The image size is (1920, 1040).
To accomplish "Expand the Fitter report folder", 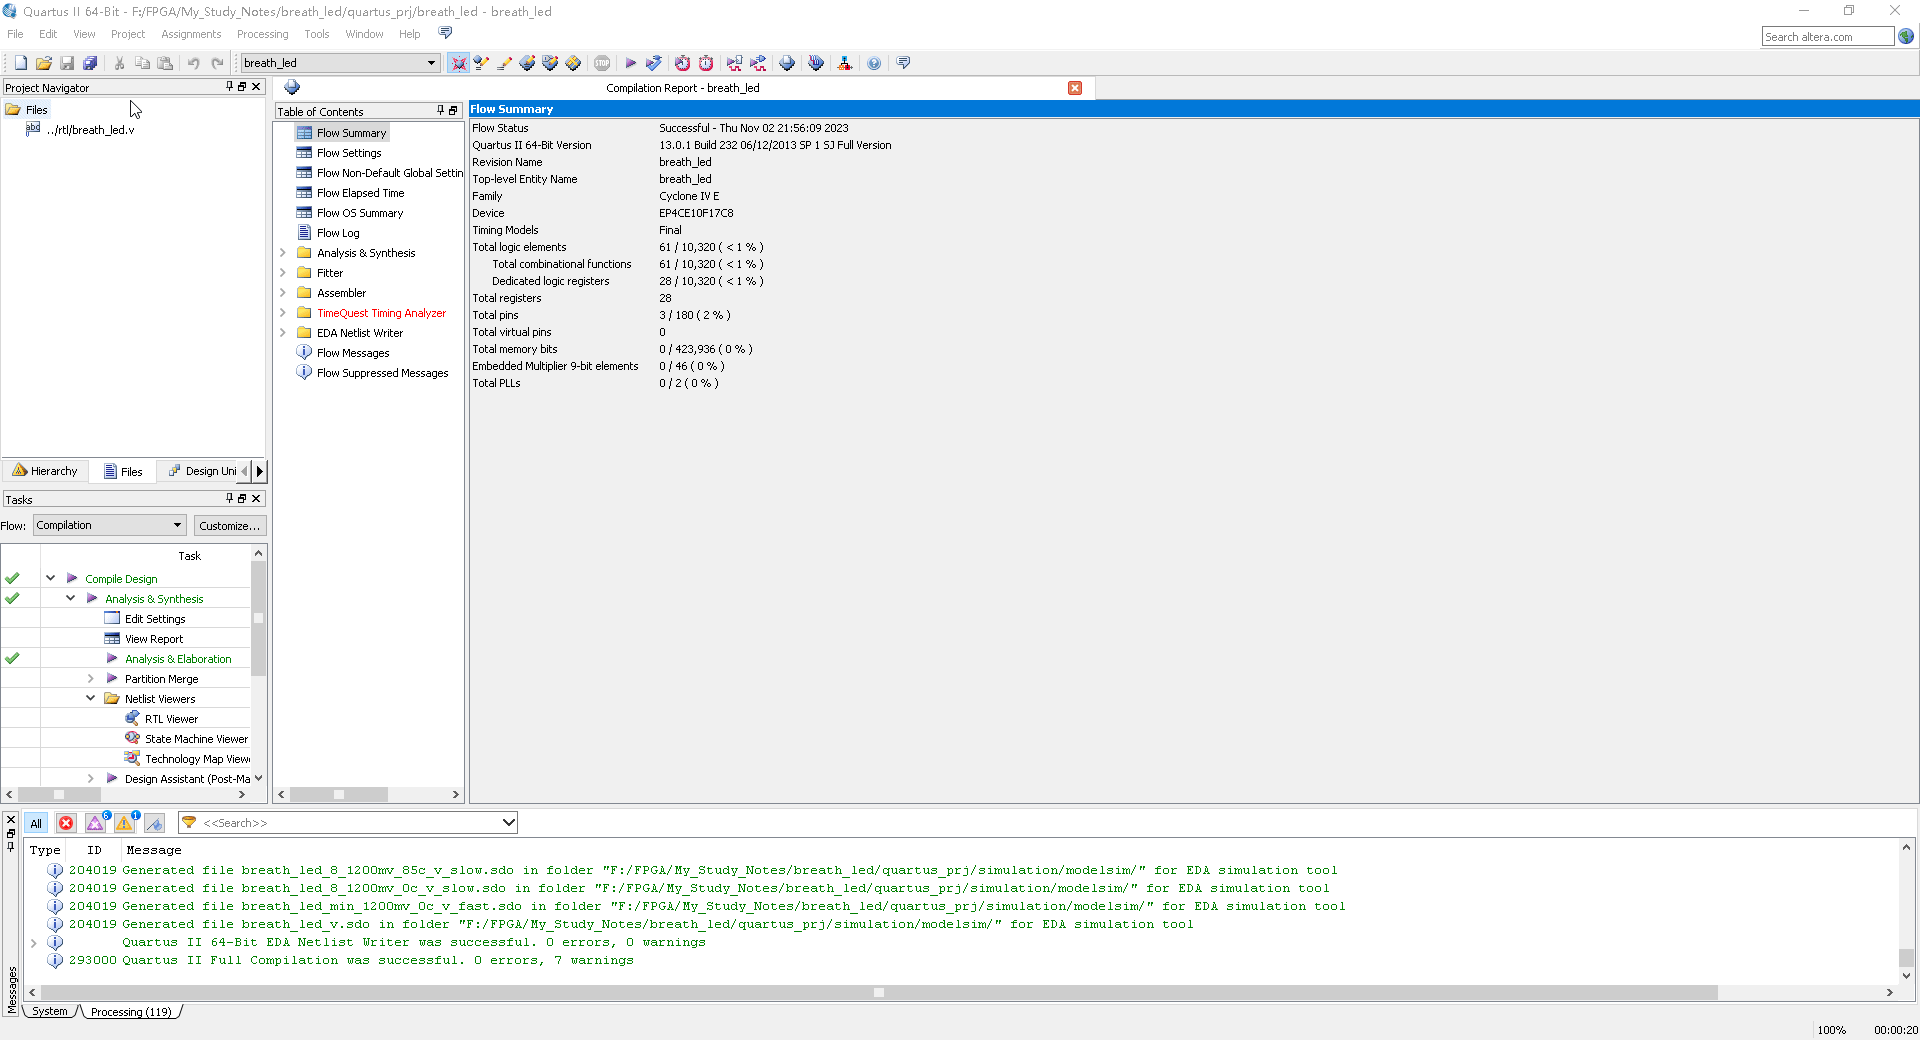I will click(x=283, y=273).
